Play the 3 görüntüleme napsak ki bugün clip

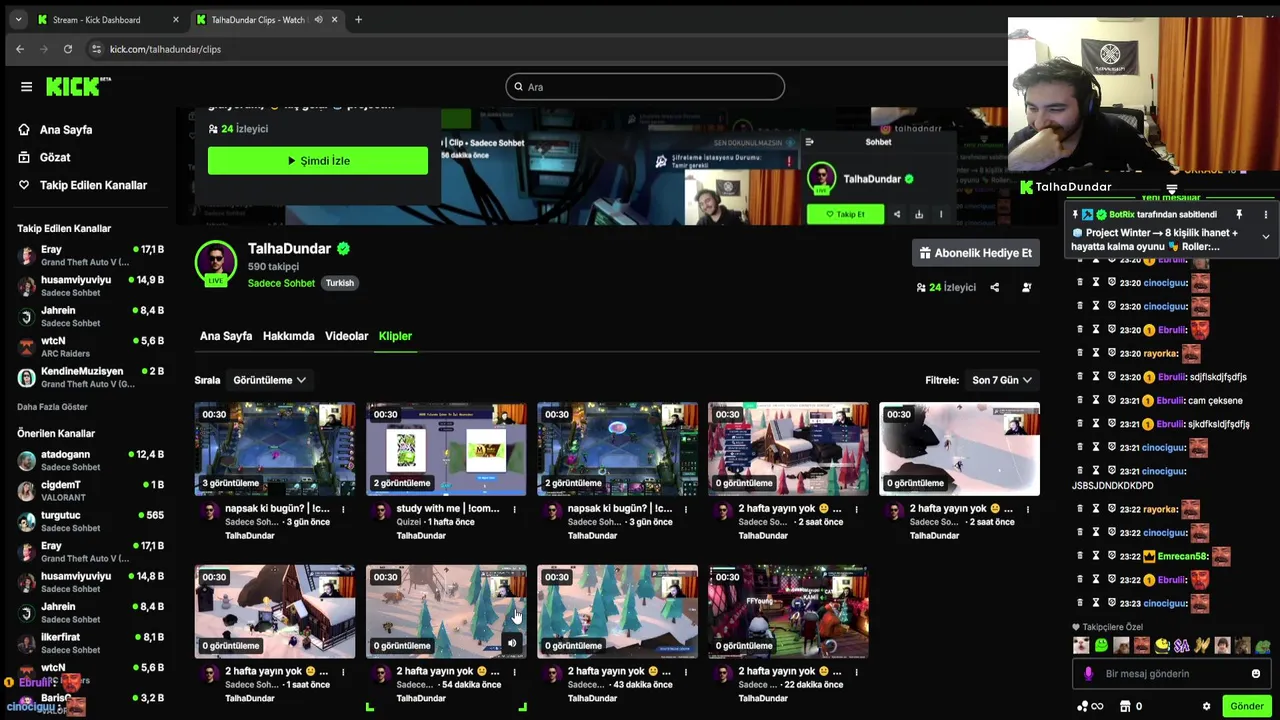click(x=275, y=449)
